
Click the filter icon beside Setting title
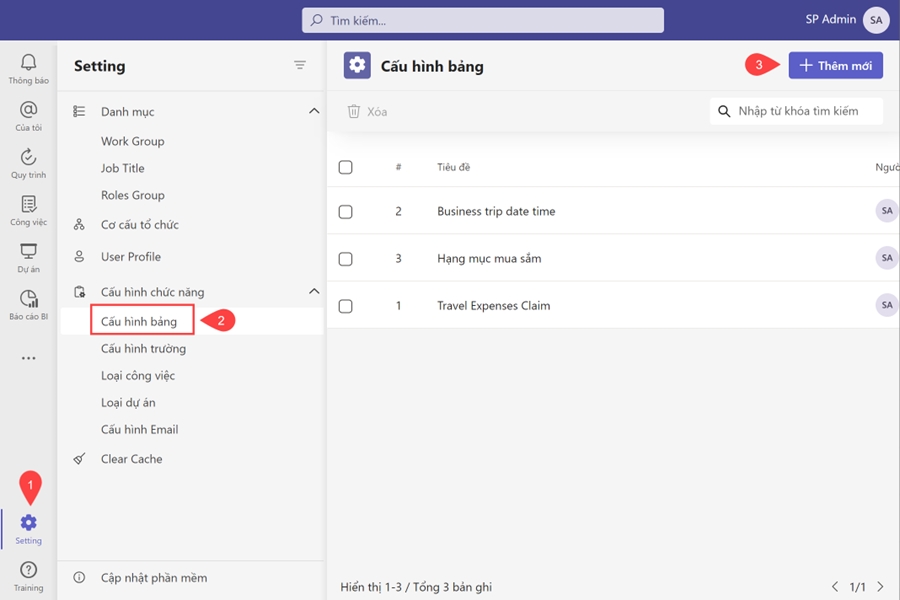pos(300,65)
